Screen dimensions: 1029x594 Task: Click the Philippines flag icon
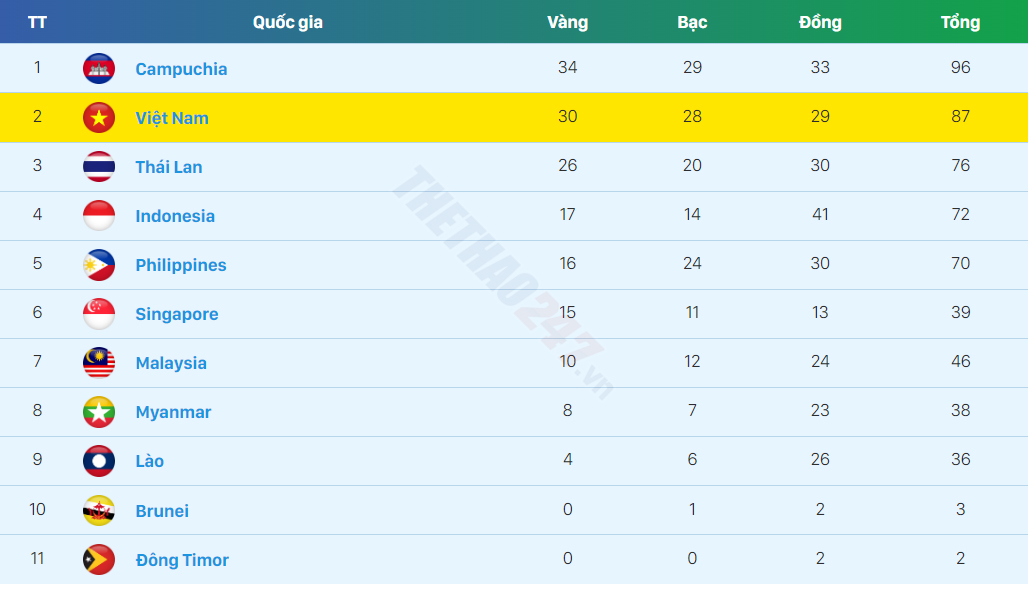(x=99, y=265)
